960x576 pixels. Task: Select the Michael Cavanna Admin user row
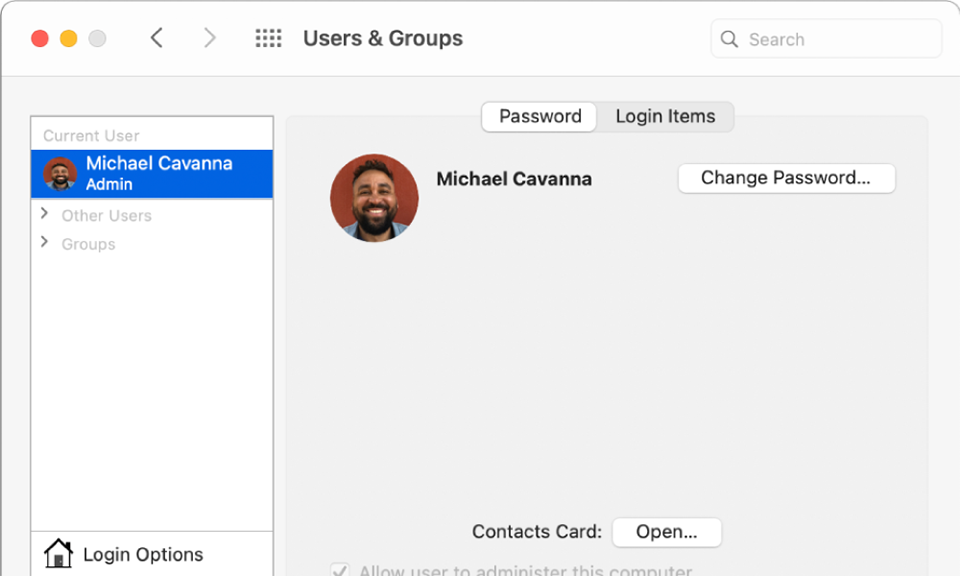(152, 174)
